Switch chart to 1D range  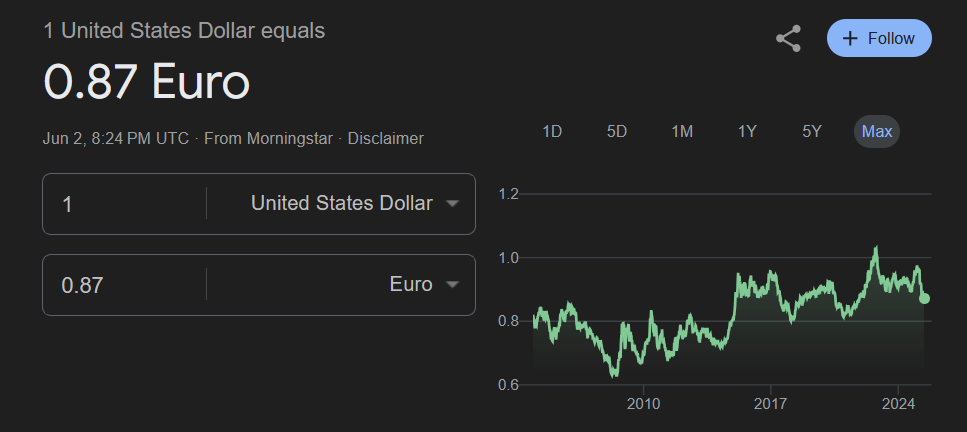tap(552, 131)
